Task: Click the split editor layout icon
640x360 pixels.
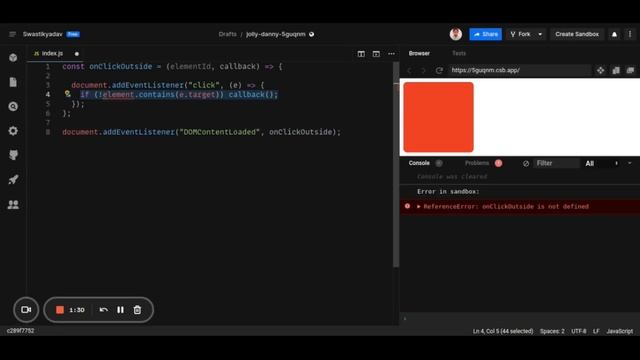Action: [x=361, y=53]
